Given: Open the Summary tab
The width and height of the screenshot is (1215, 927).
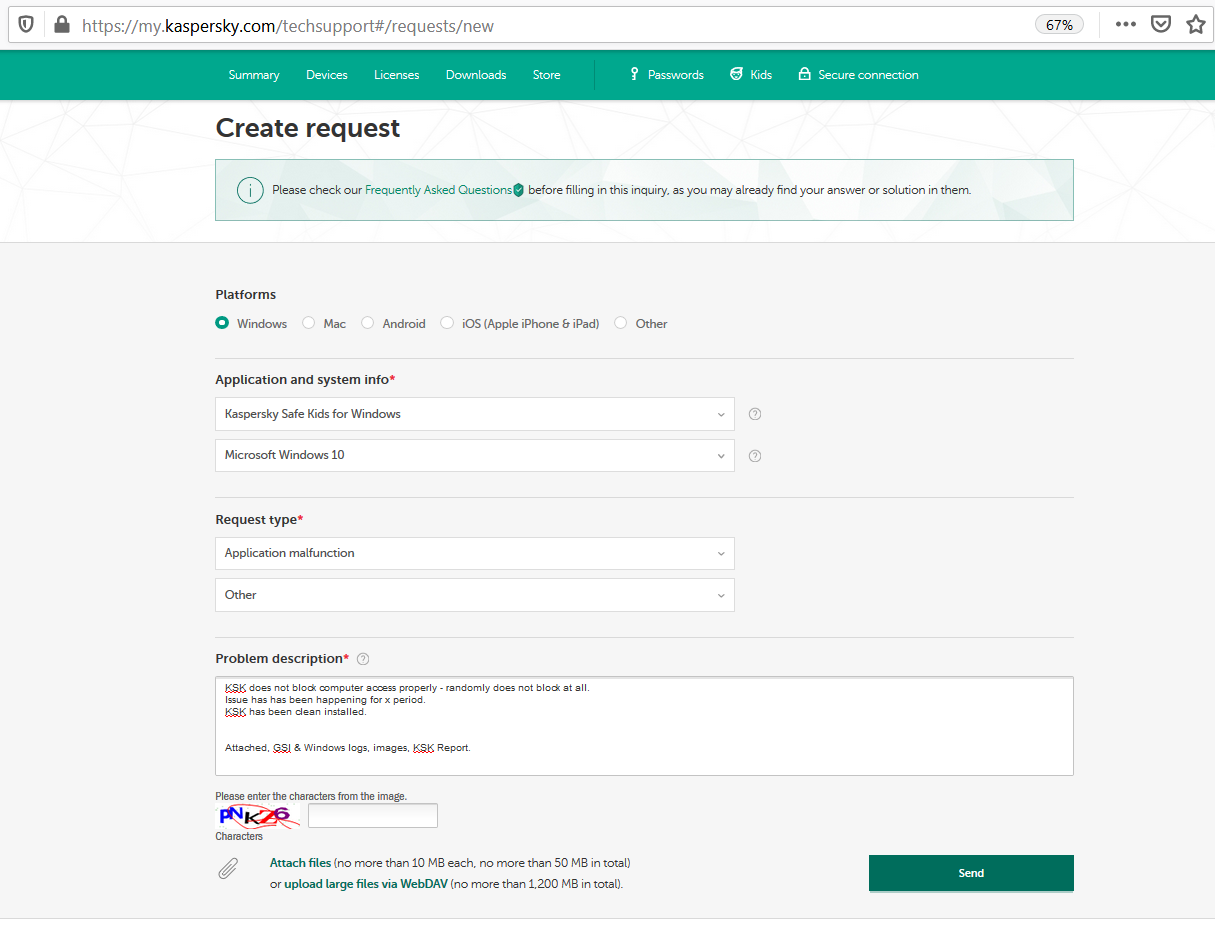Looking at the screenshot, I should coord(254,75).
